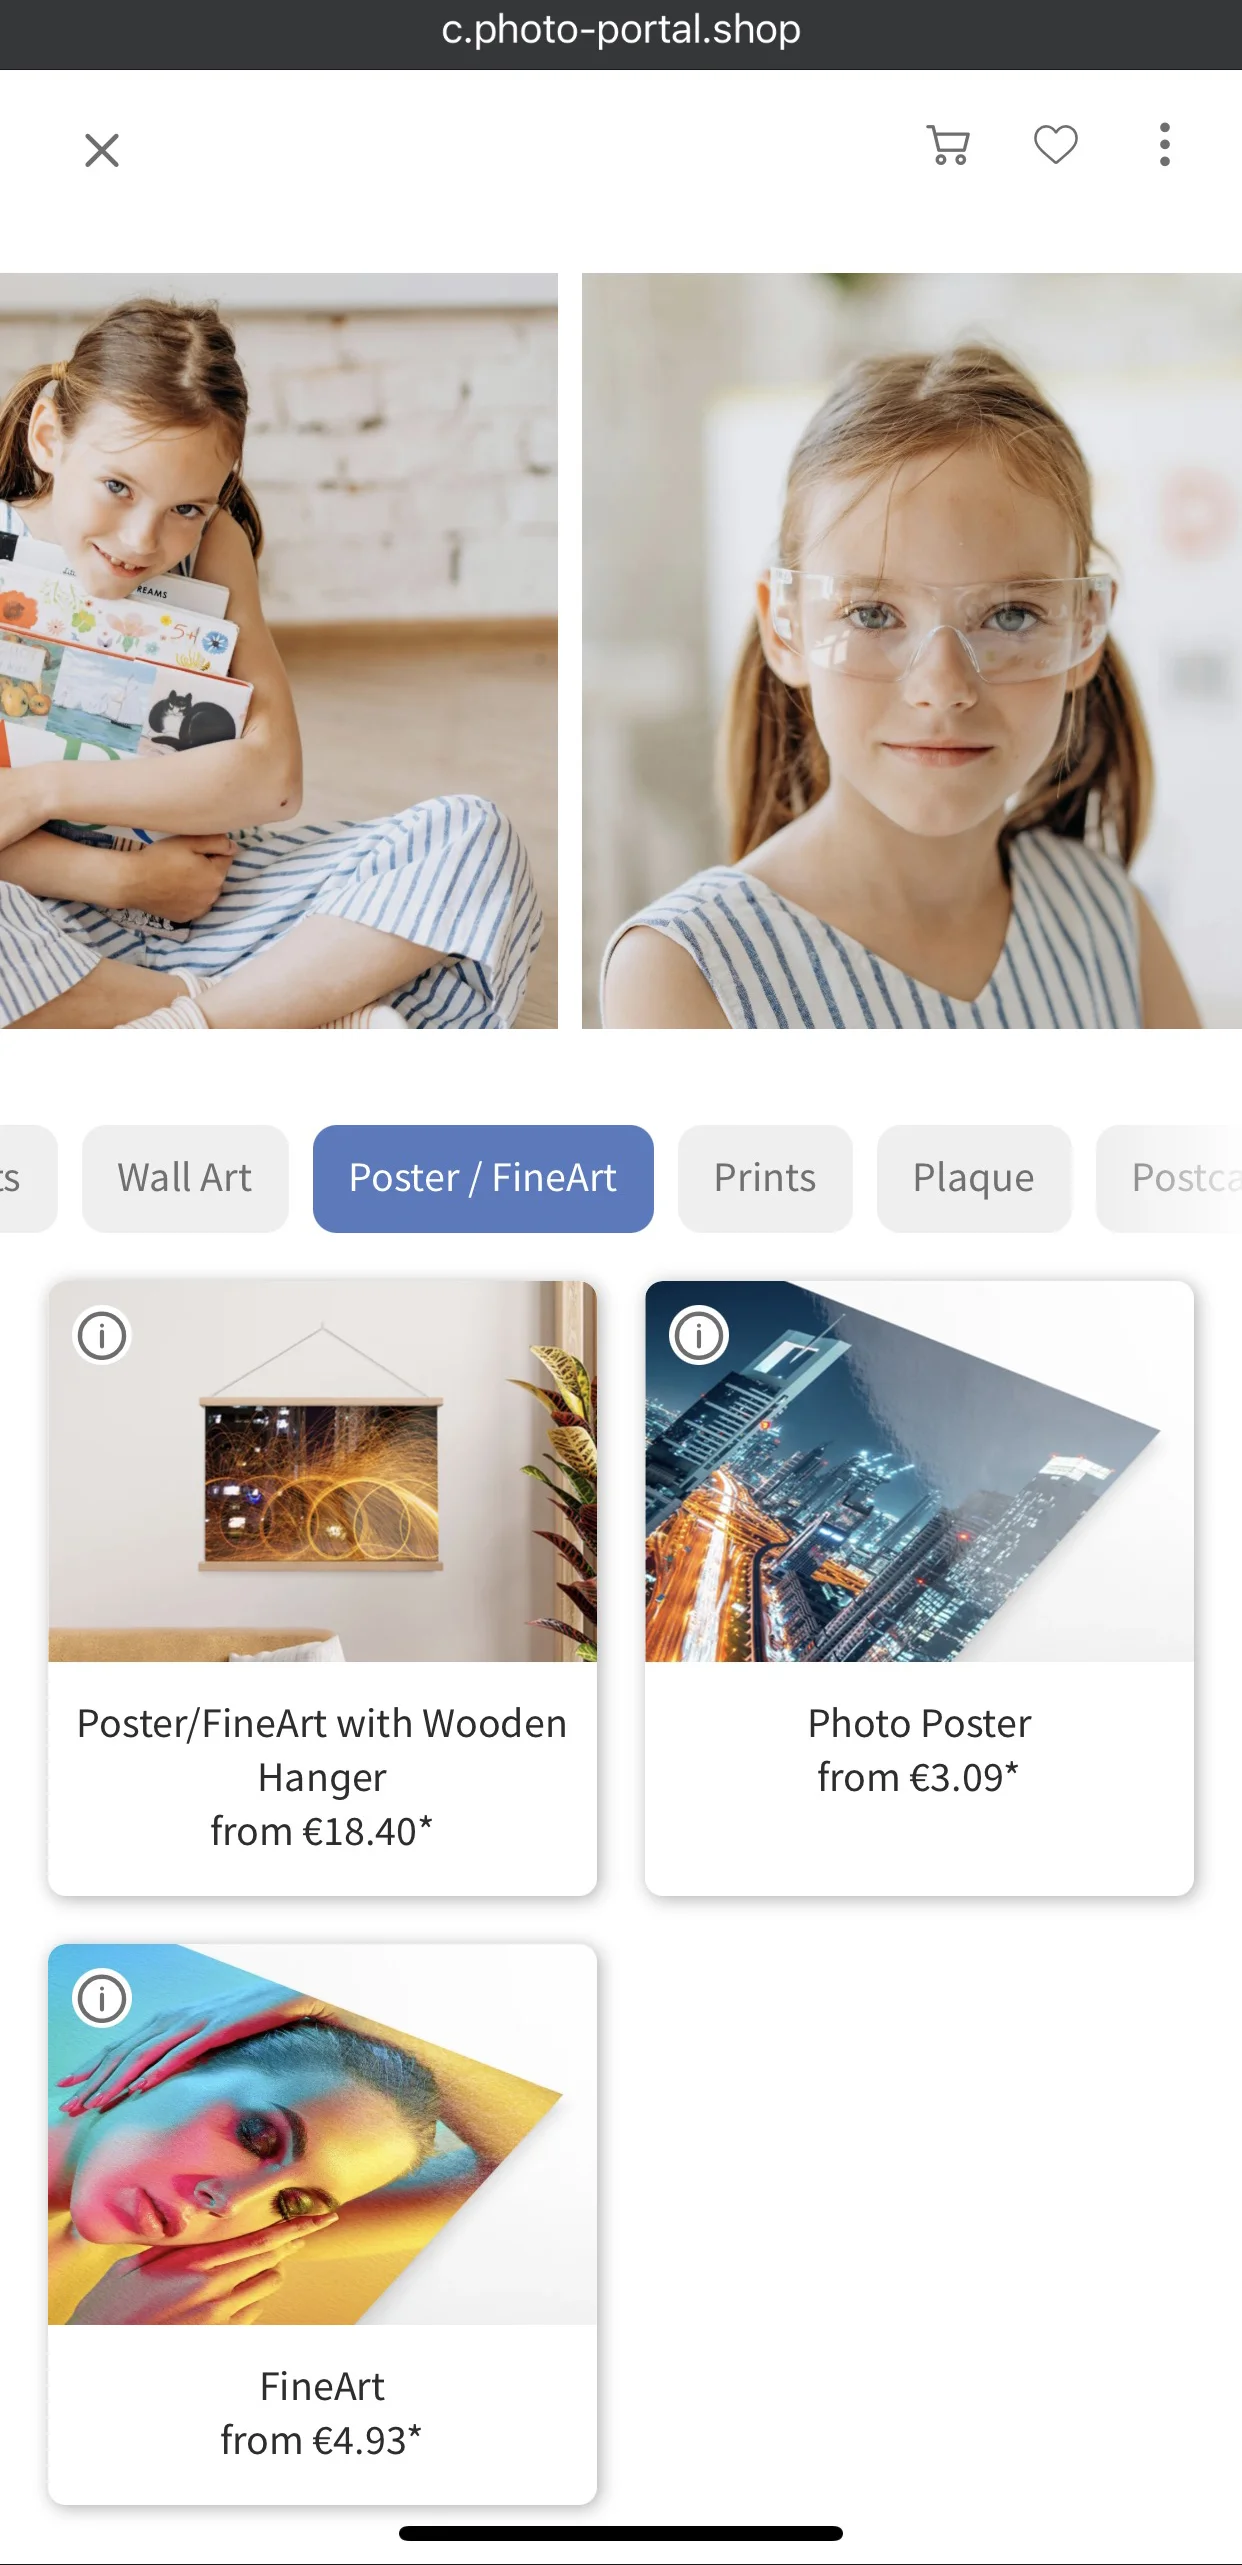This screenshot has height=2565, width=1242.
Task: Open the partially visible Postcard tab
Action: pos(1170,1178)
